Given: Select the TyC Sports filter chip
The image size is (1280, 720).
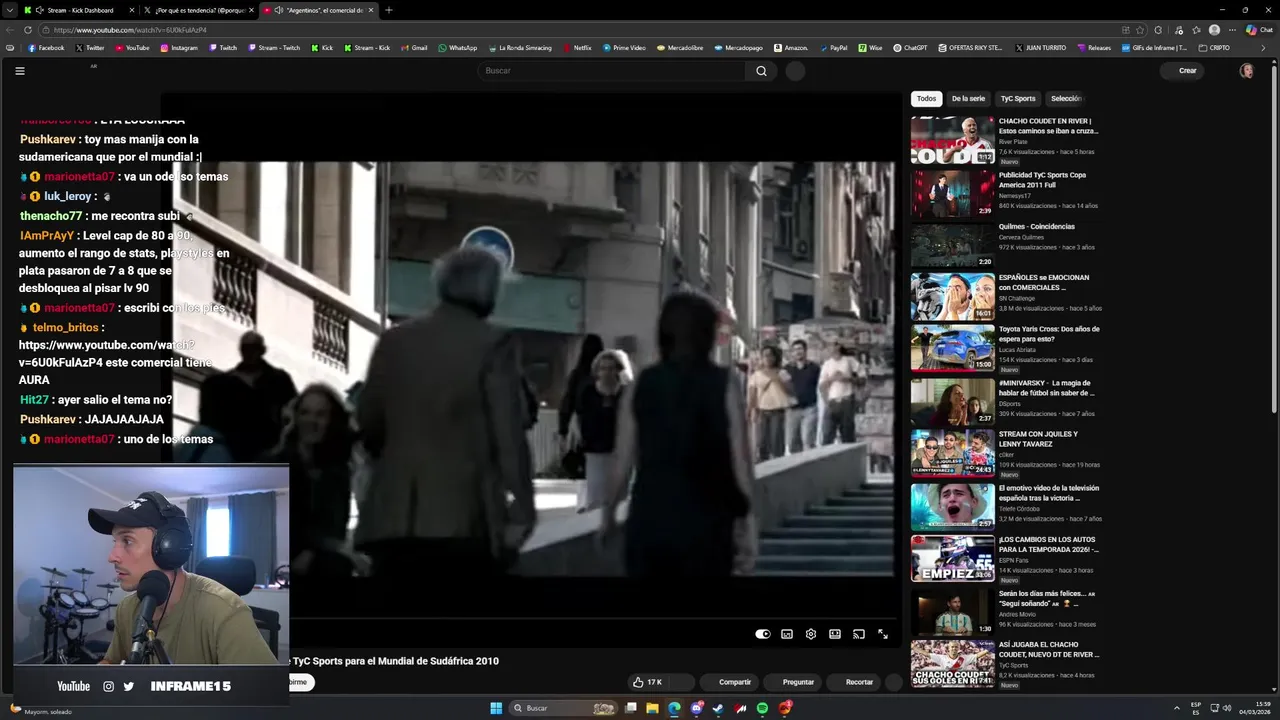Looking at the screenshot, I should pos(1018,99).
